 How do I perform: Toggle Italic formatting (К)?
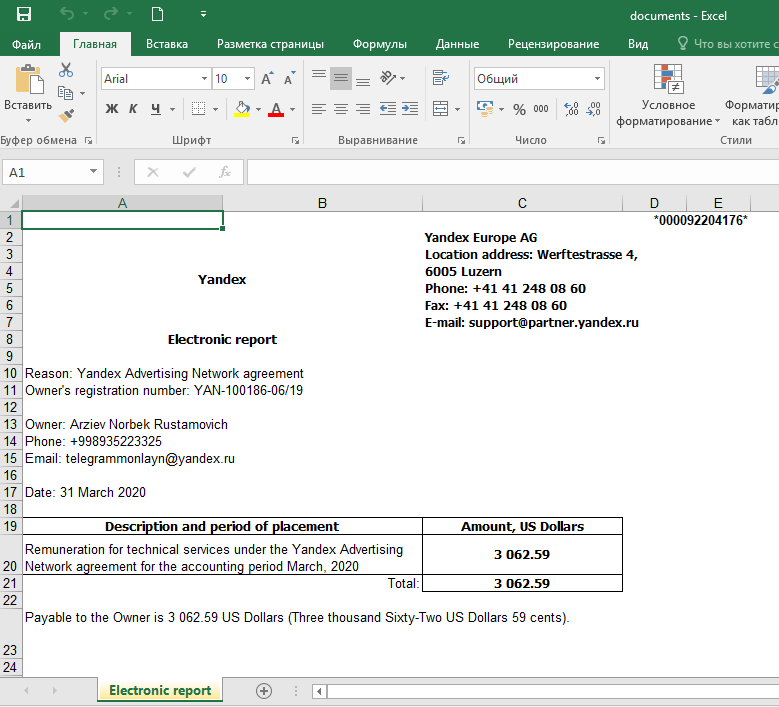point(134,109)
